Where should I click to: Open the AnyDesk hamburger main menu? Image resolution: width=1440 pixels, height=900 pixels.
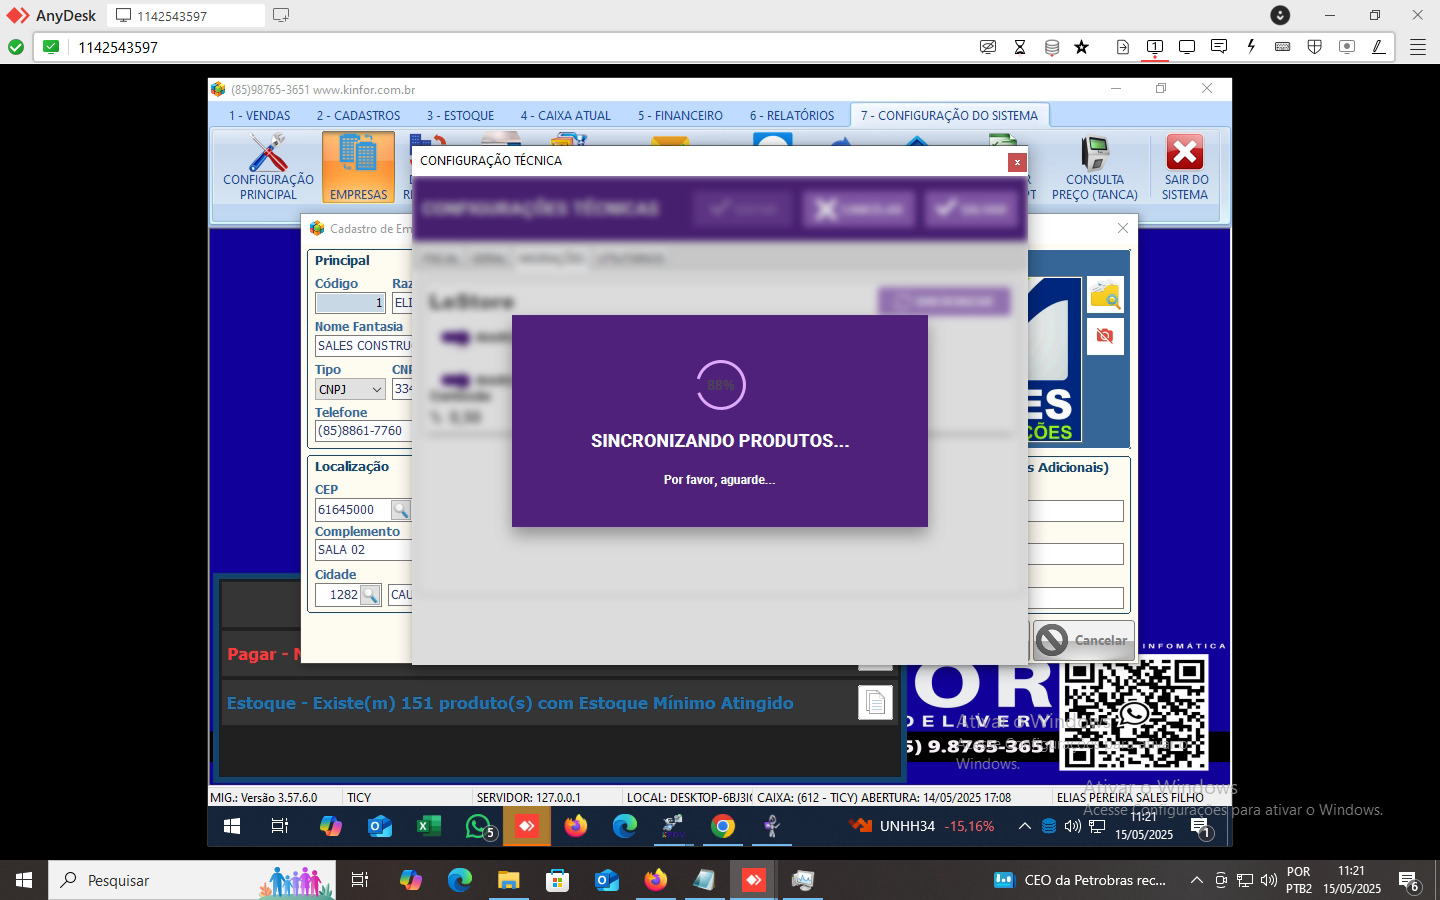[x=1418, y=47]
